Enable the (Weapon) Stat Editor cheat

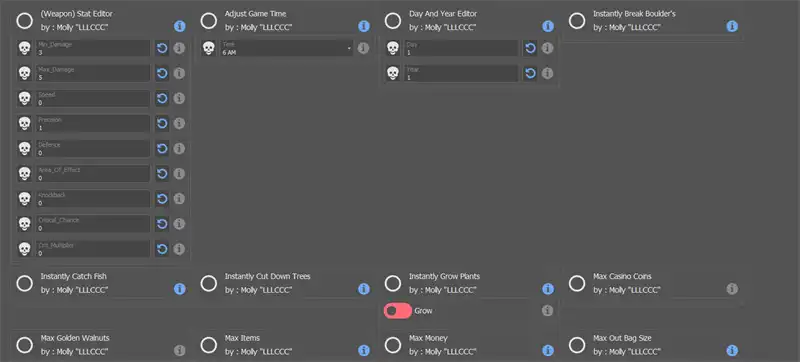coord(24,21)
